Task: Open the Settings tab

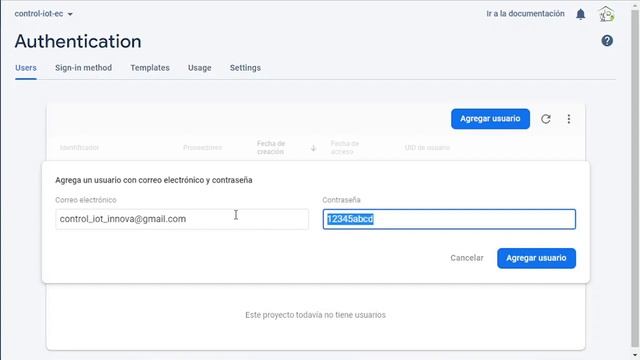Action: 245,68
